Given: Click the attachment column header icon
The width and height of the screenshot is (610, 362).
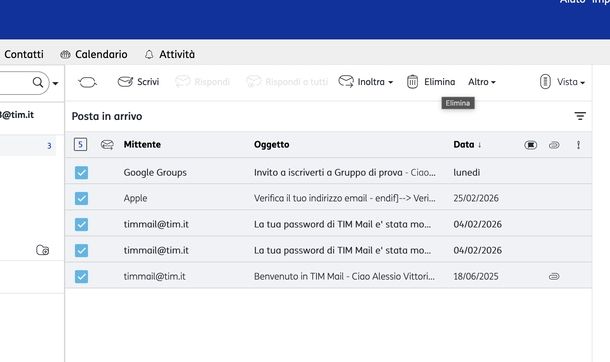Looking at the screenshot, I should pyautogui.click(x=554, y=145).
